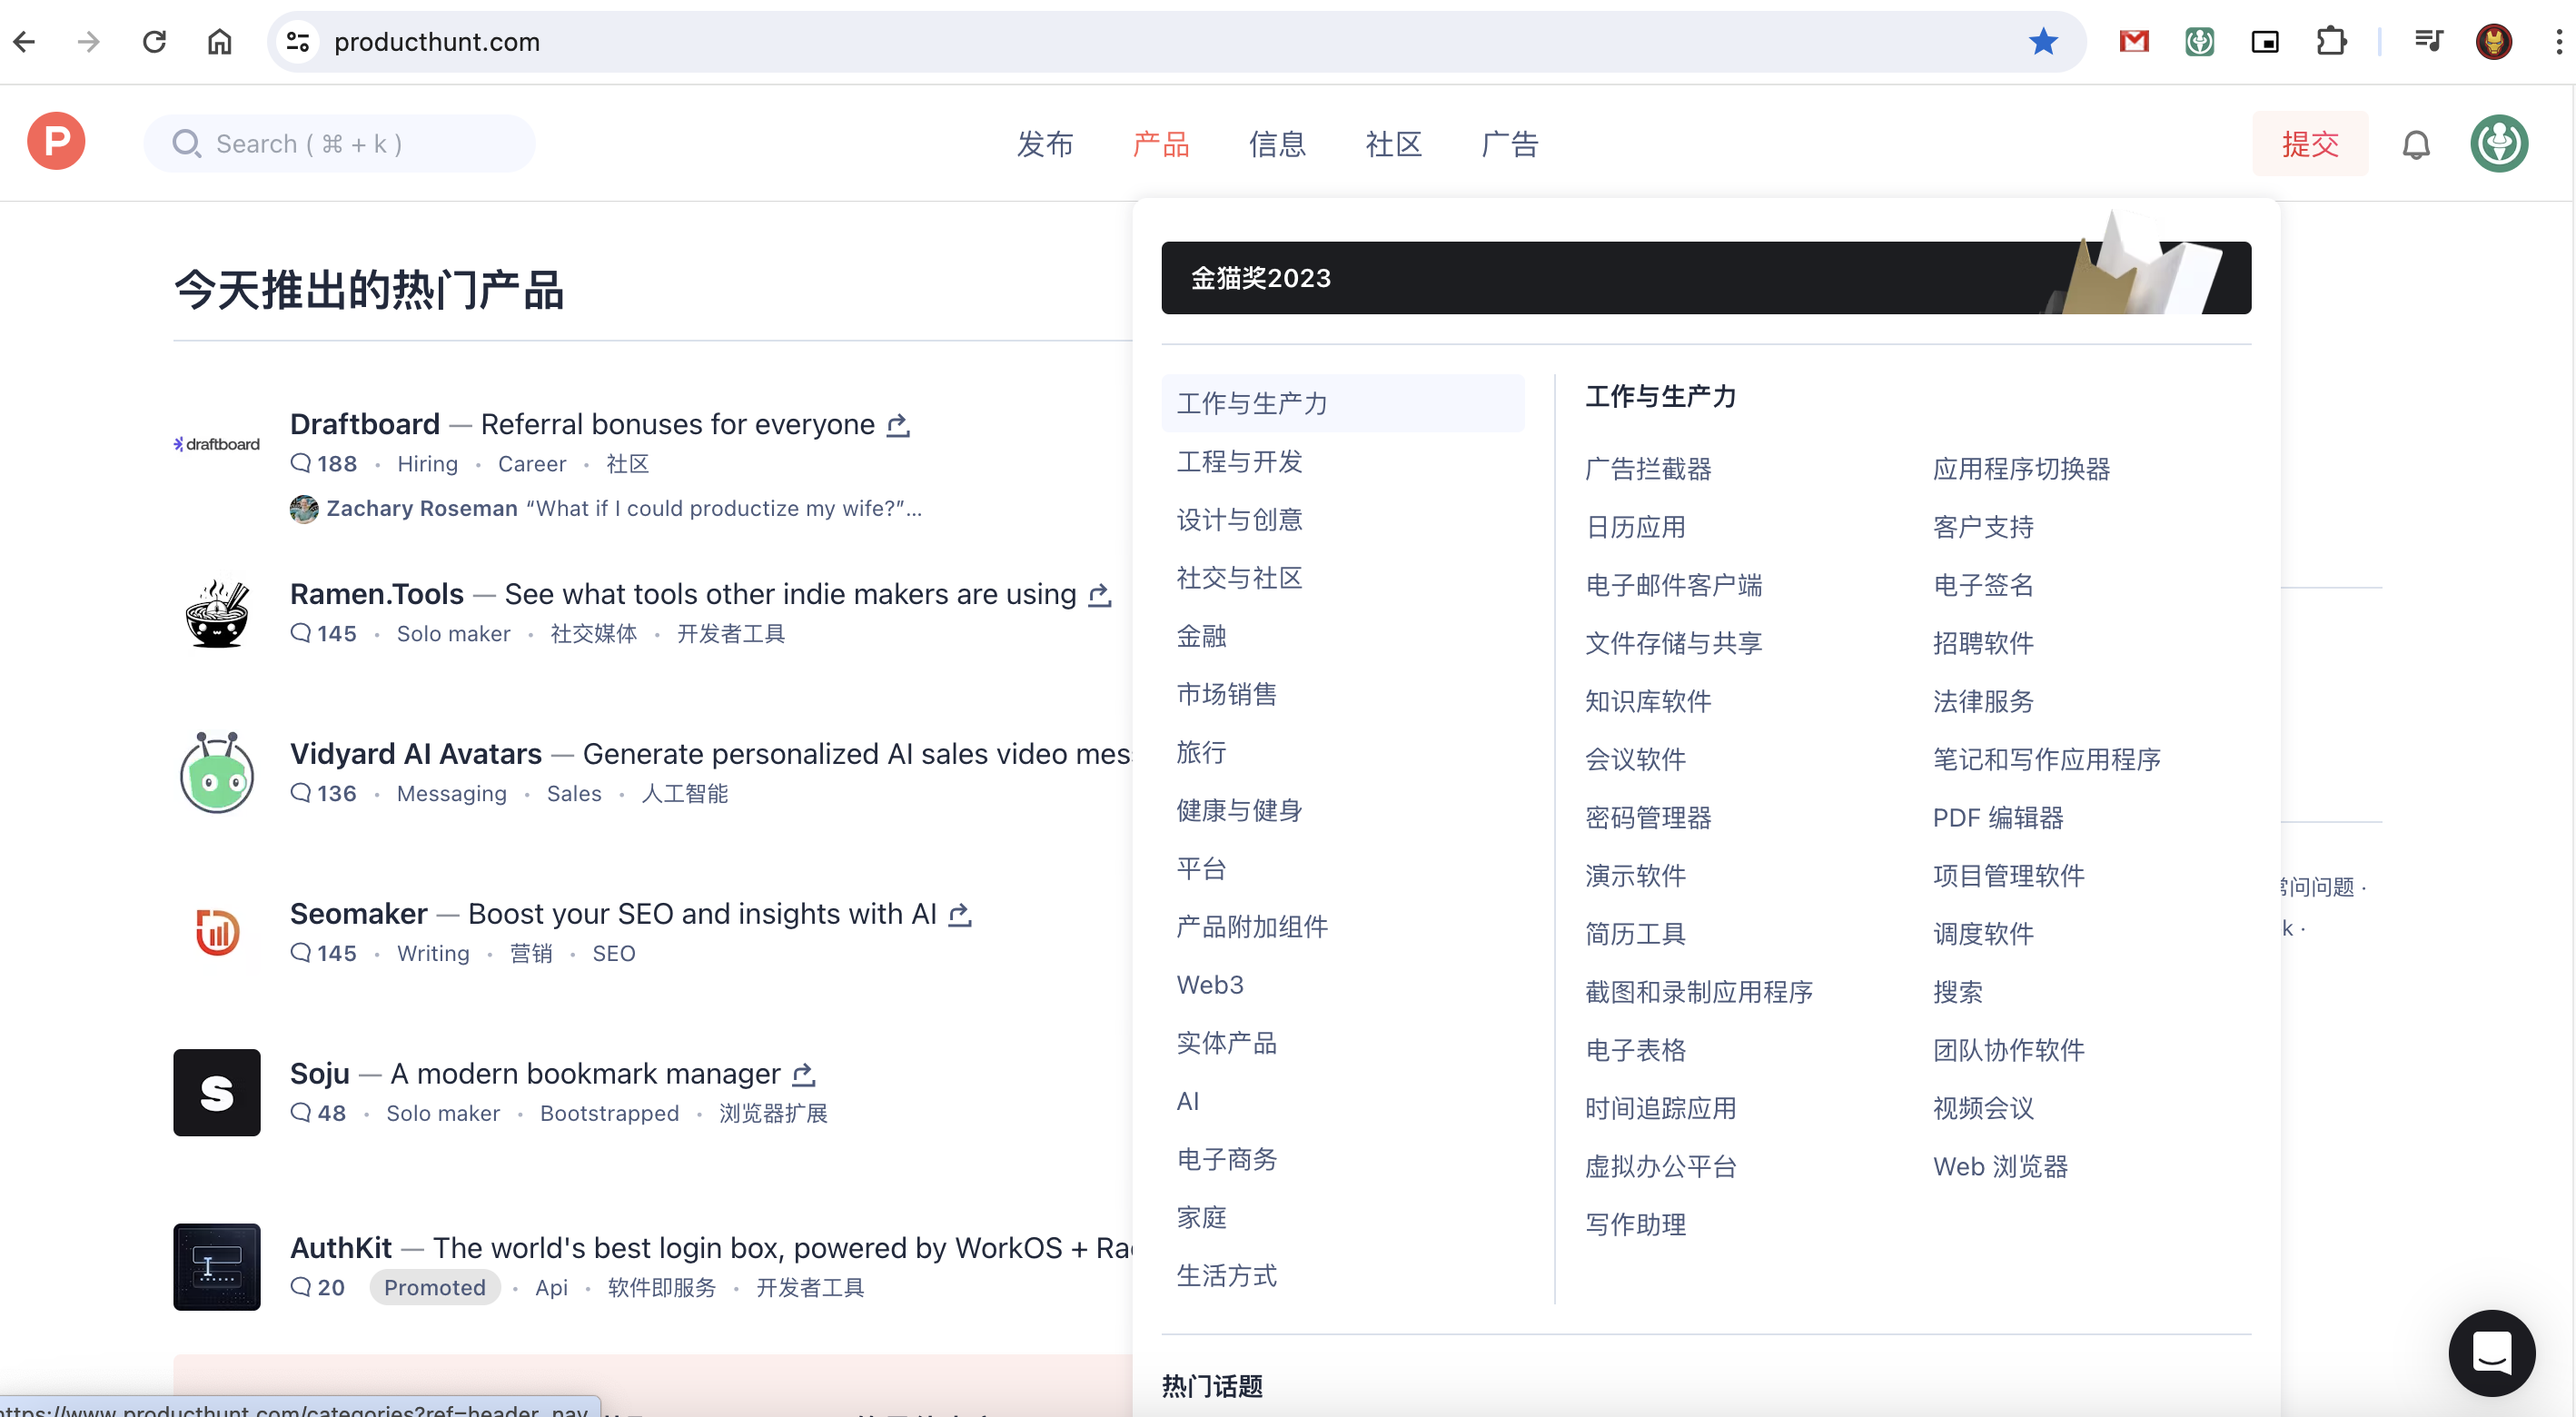Open Seomaker external link icon

[x=960, y=914]
